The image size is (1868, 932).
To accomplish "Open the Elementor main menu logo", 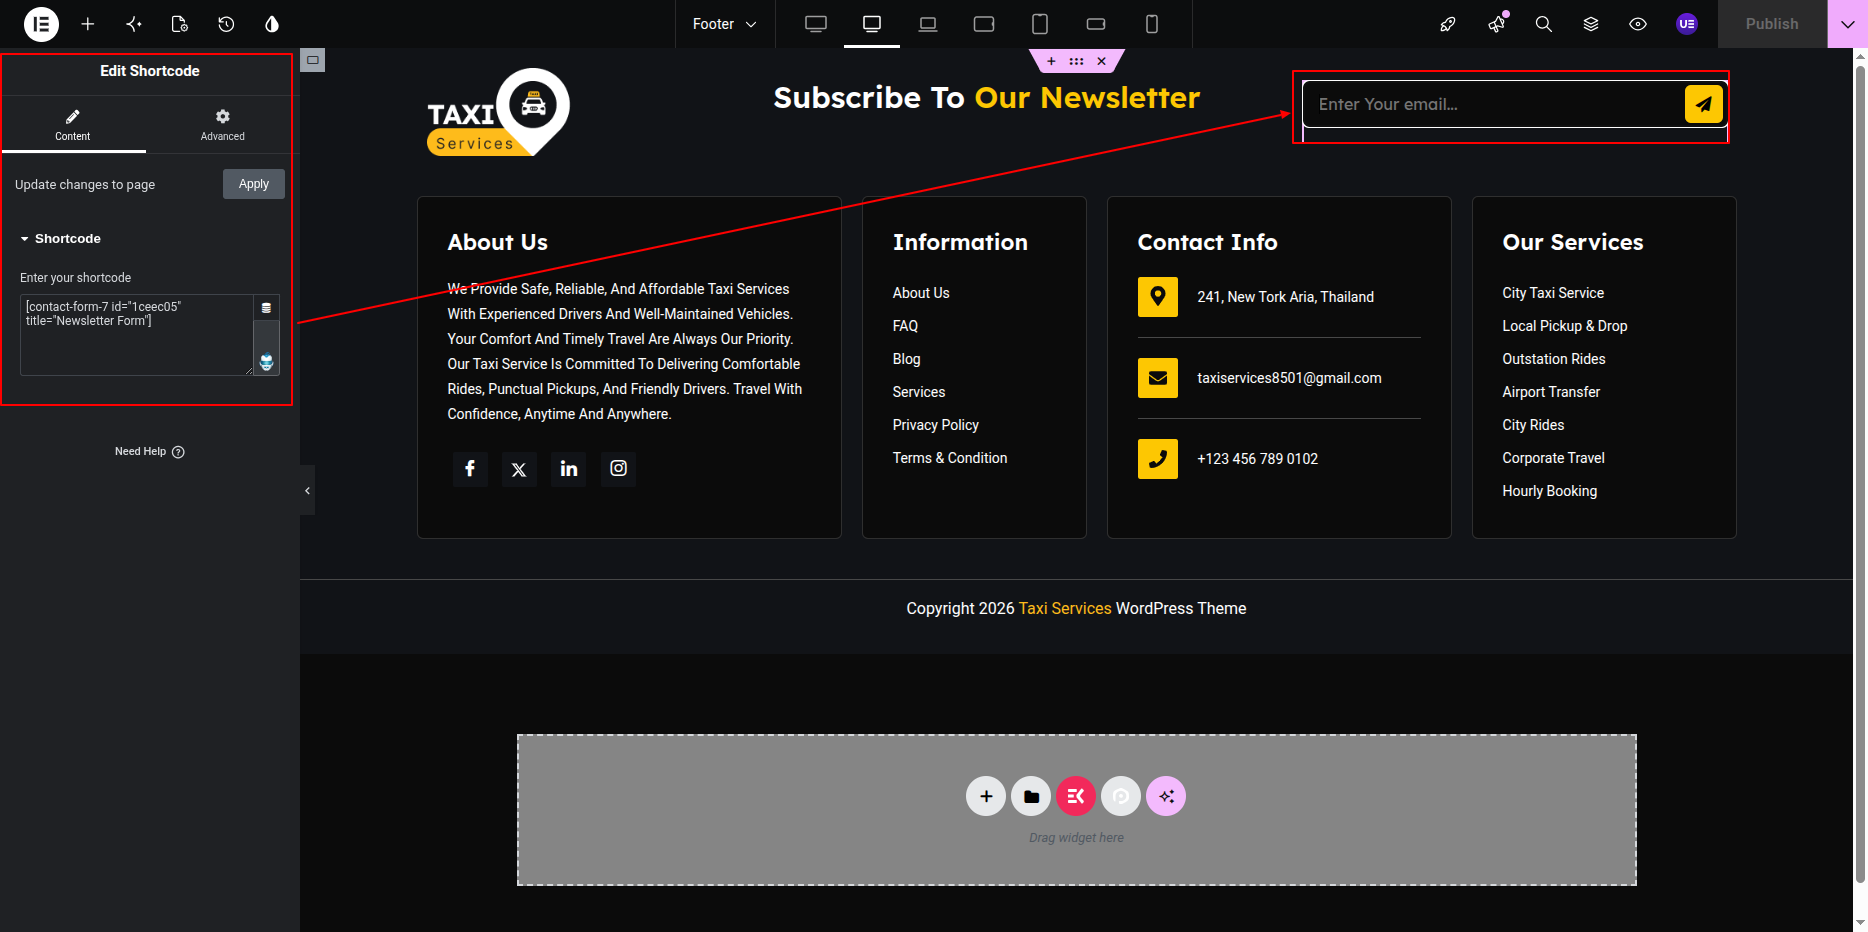I will 41,24.
